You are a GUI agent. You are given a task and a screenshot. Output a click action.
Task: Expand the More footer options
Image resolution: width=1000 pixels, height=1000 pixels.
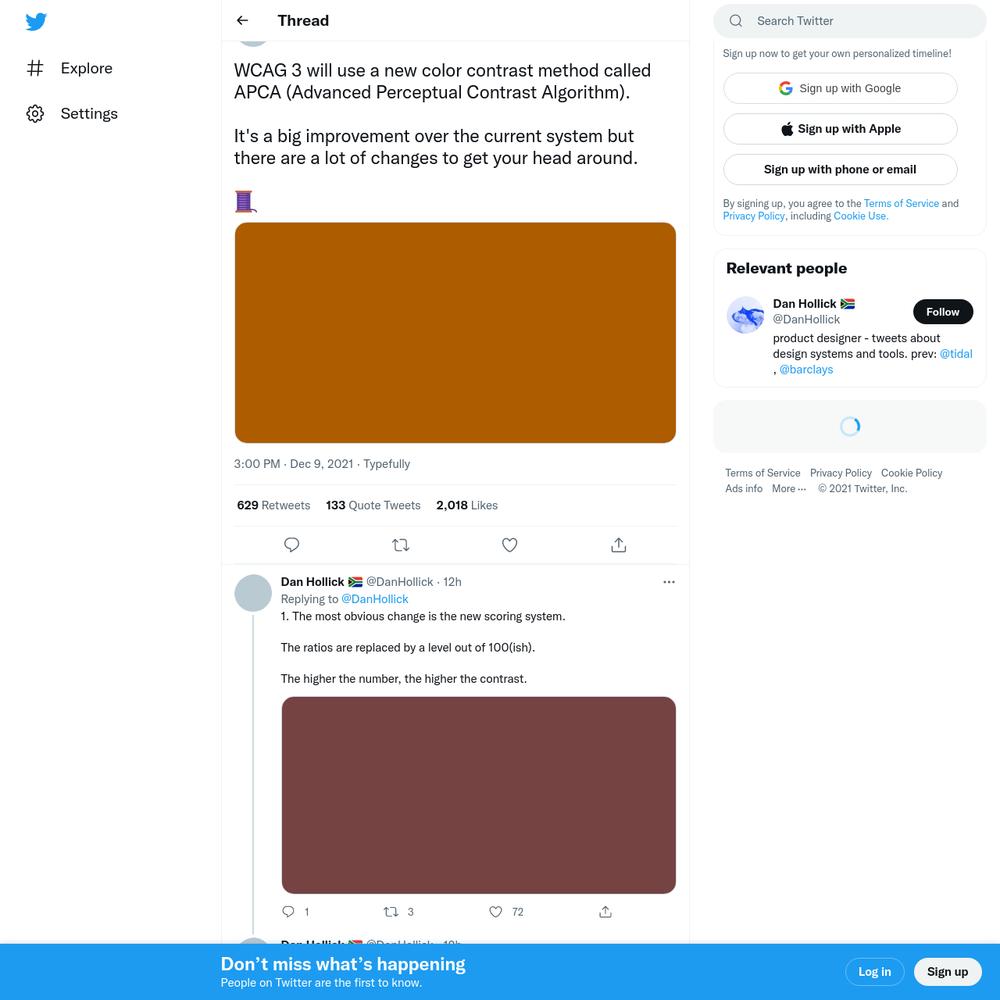coord(789,489)
